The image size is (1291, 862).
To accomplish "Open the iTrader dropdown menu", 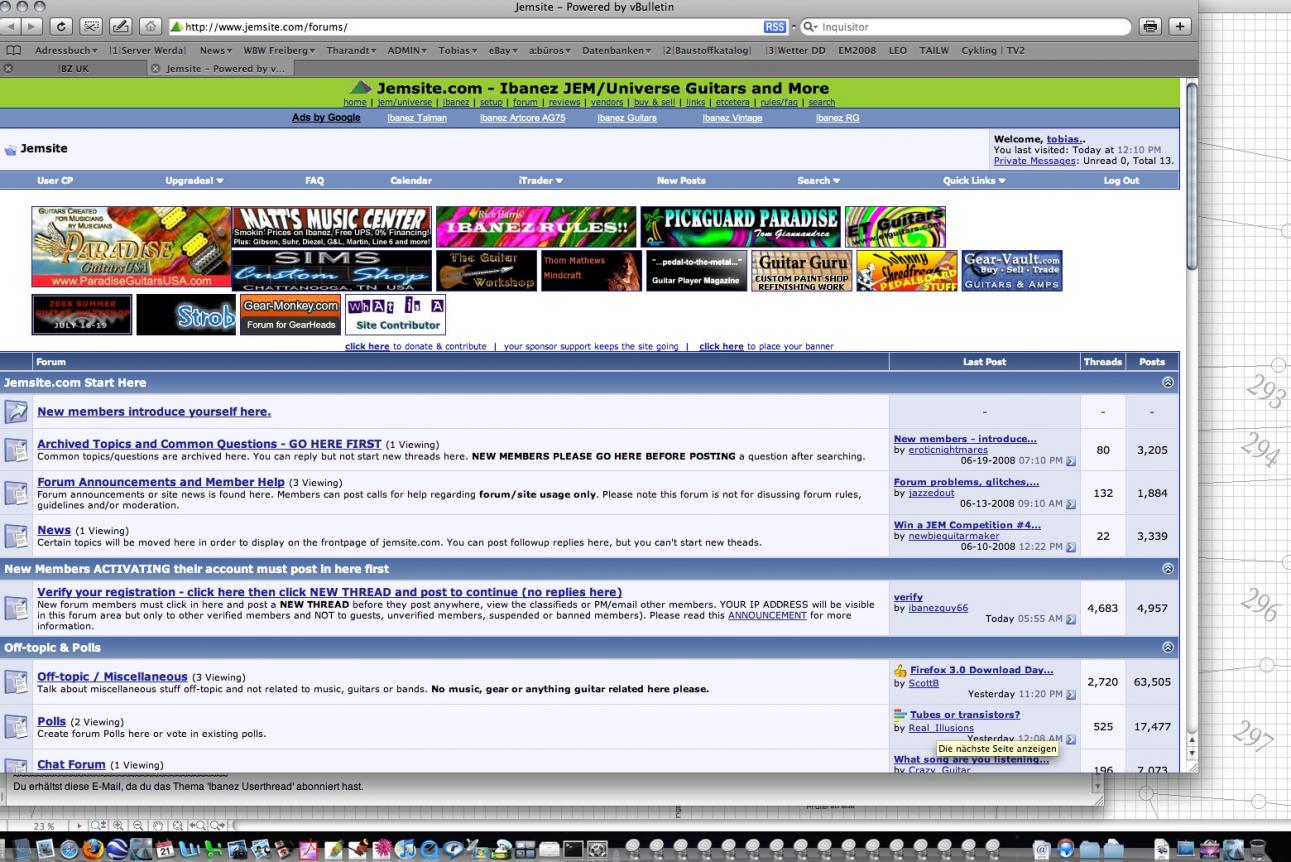I will coord(541,181).
